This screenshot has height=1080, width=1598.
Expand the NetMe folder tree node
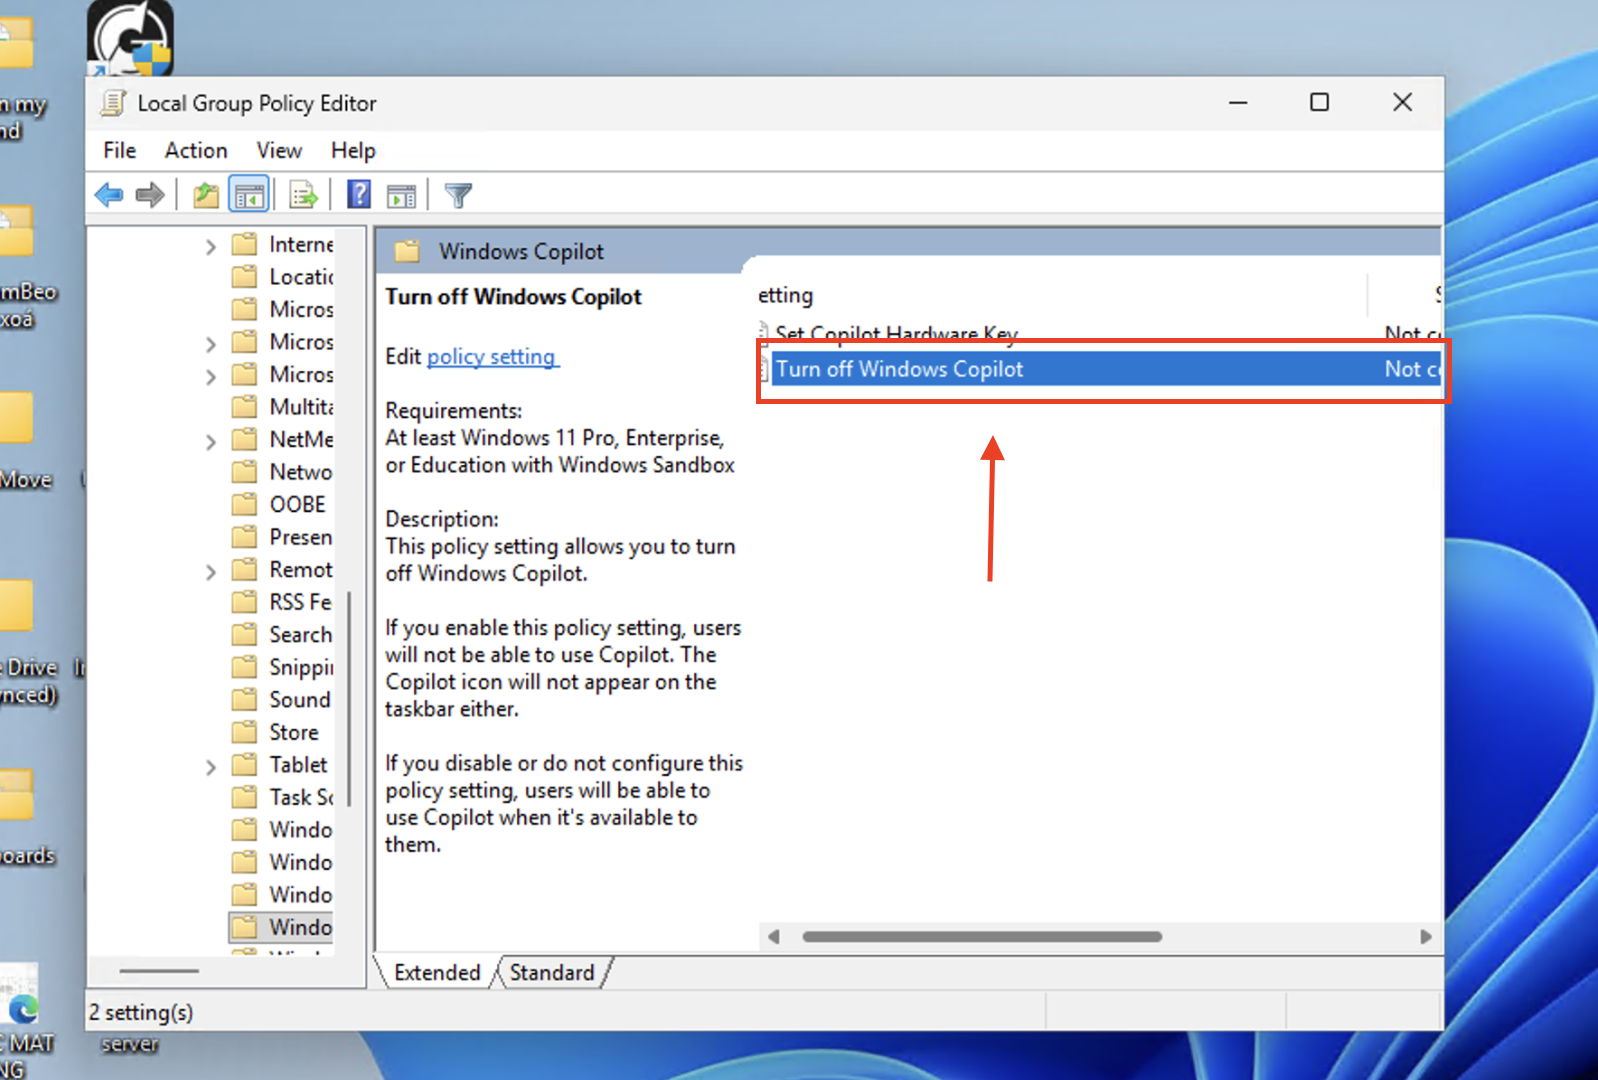tap(210, 441)
